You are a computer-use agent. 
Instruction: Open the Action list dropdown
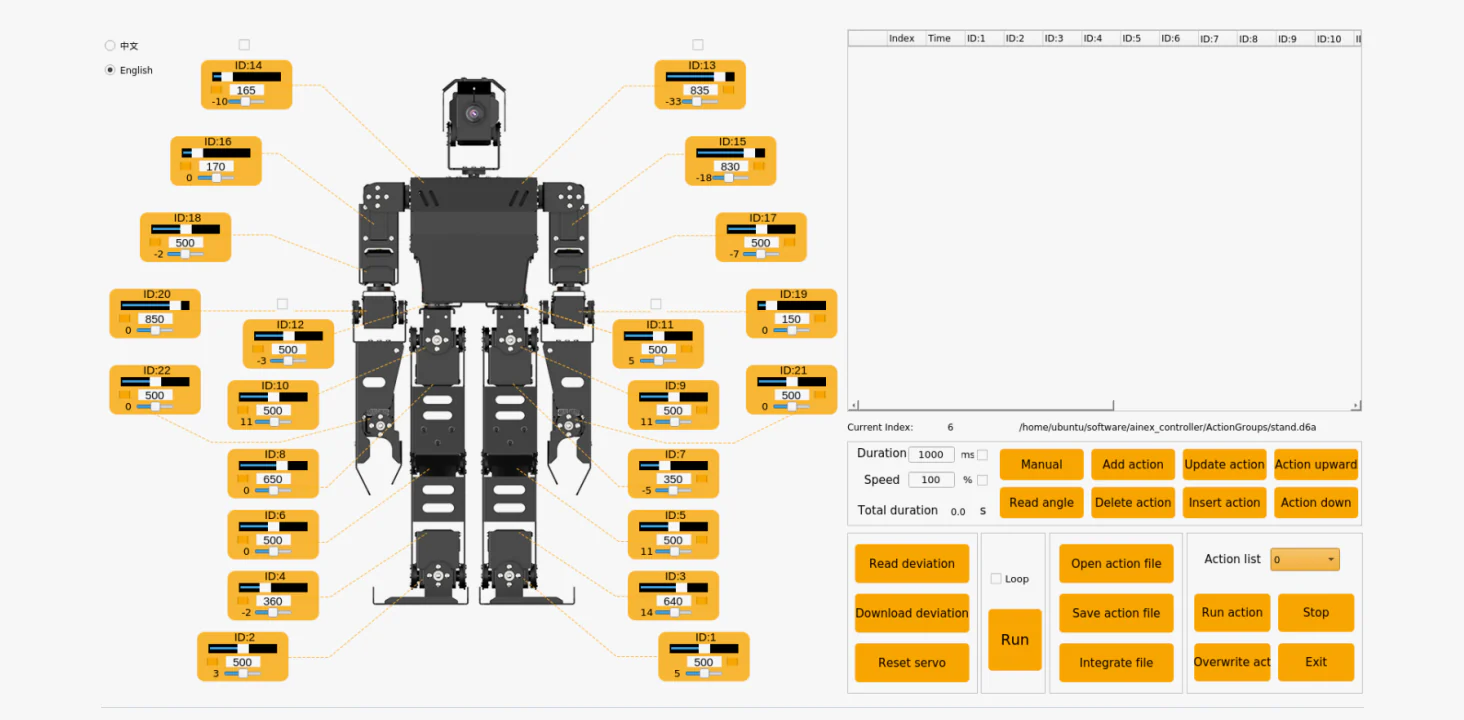point(1304,560)
